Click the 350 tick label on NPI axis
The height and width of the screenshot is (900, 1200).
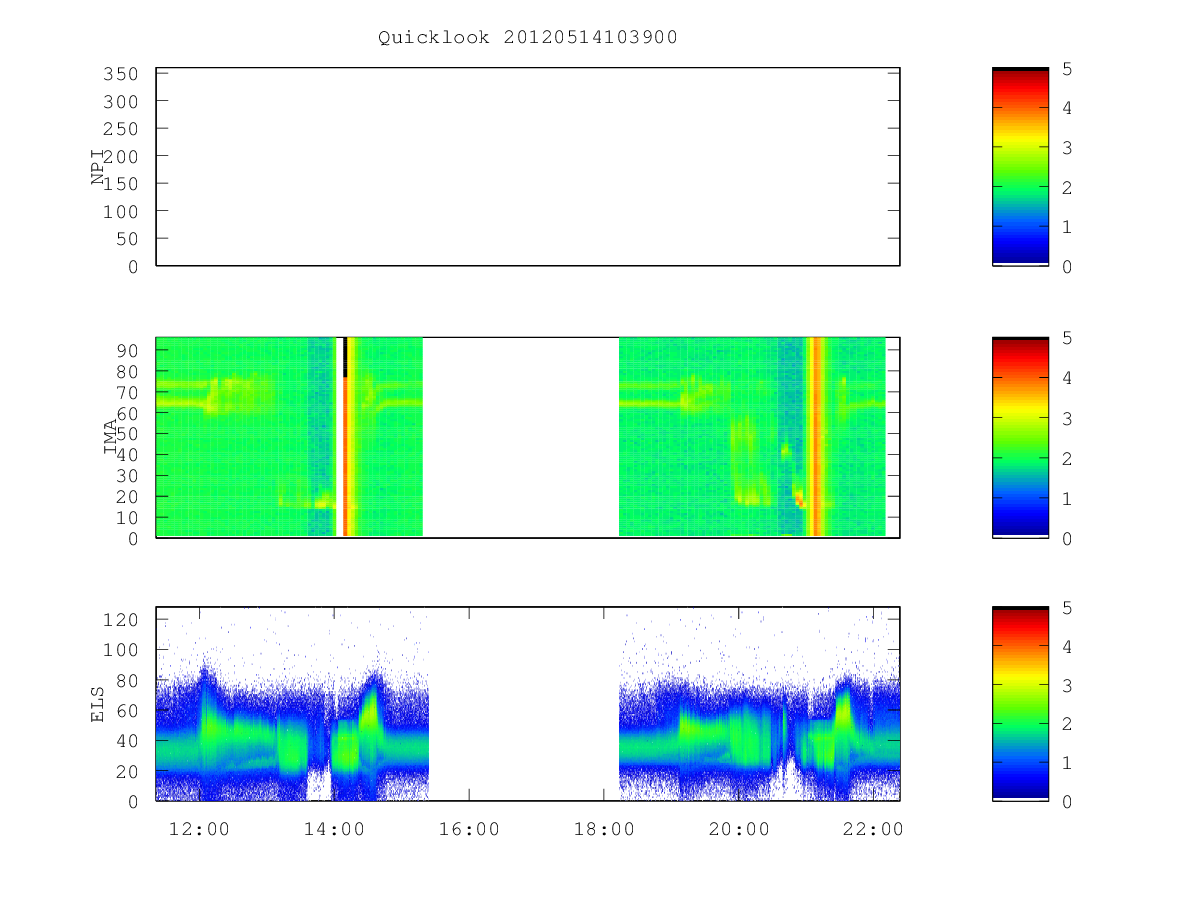click(122, 74)
